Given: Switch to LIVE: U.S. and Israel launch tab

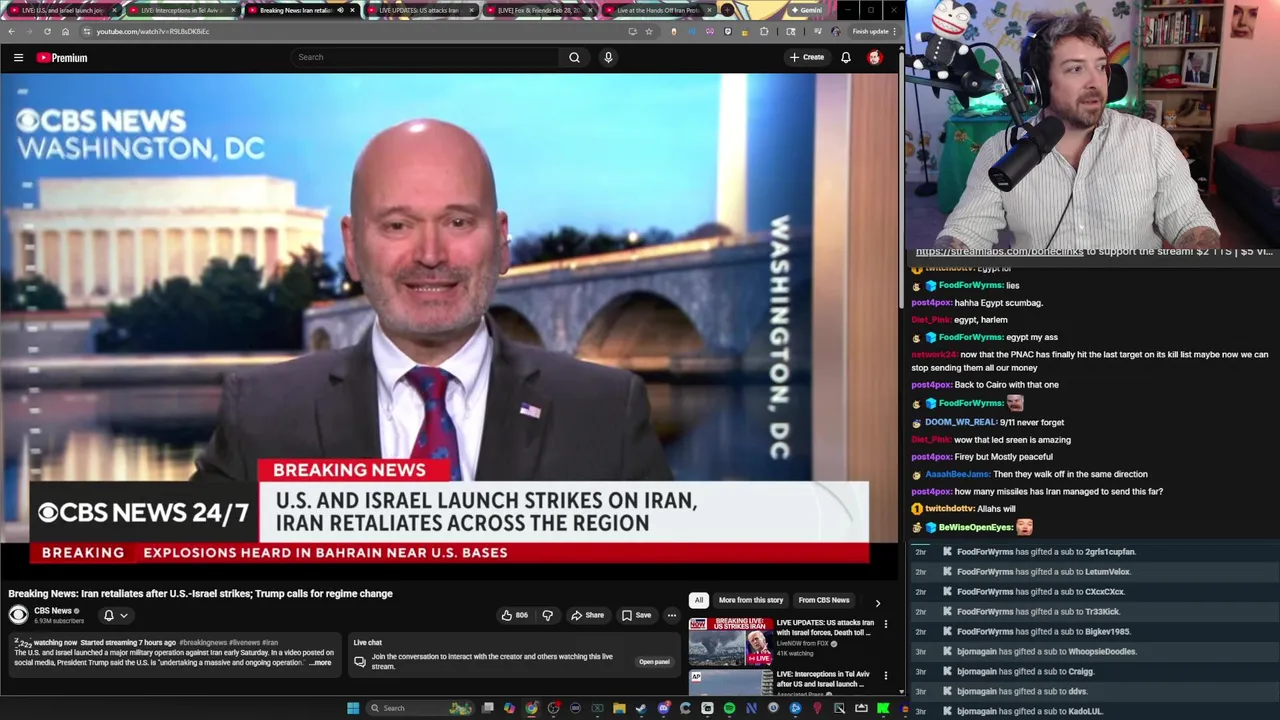Looking at the screenshot, I should [x=62, y=10].
